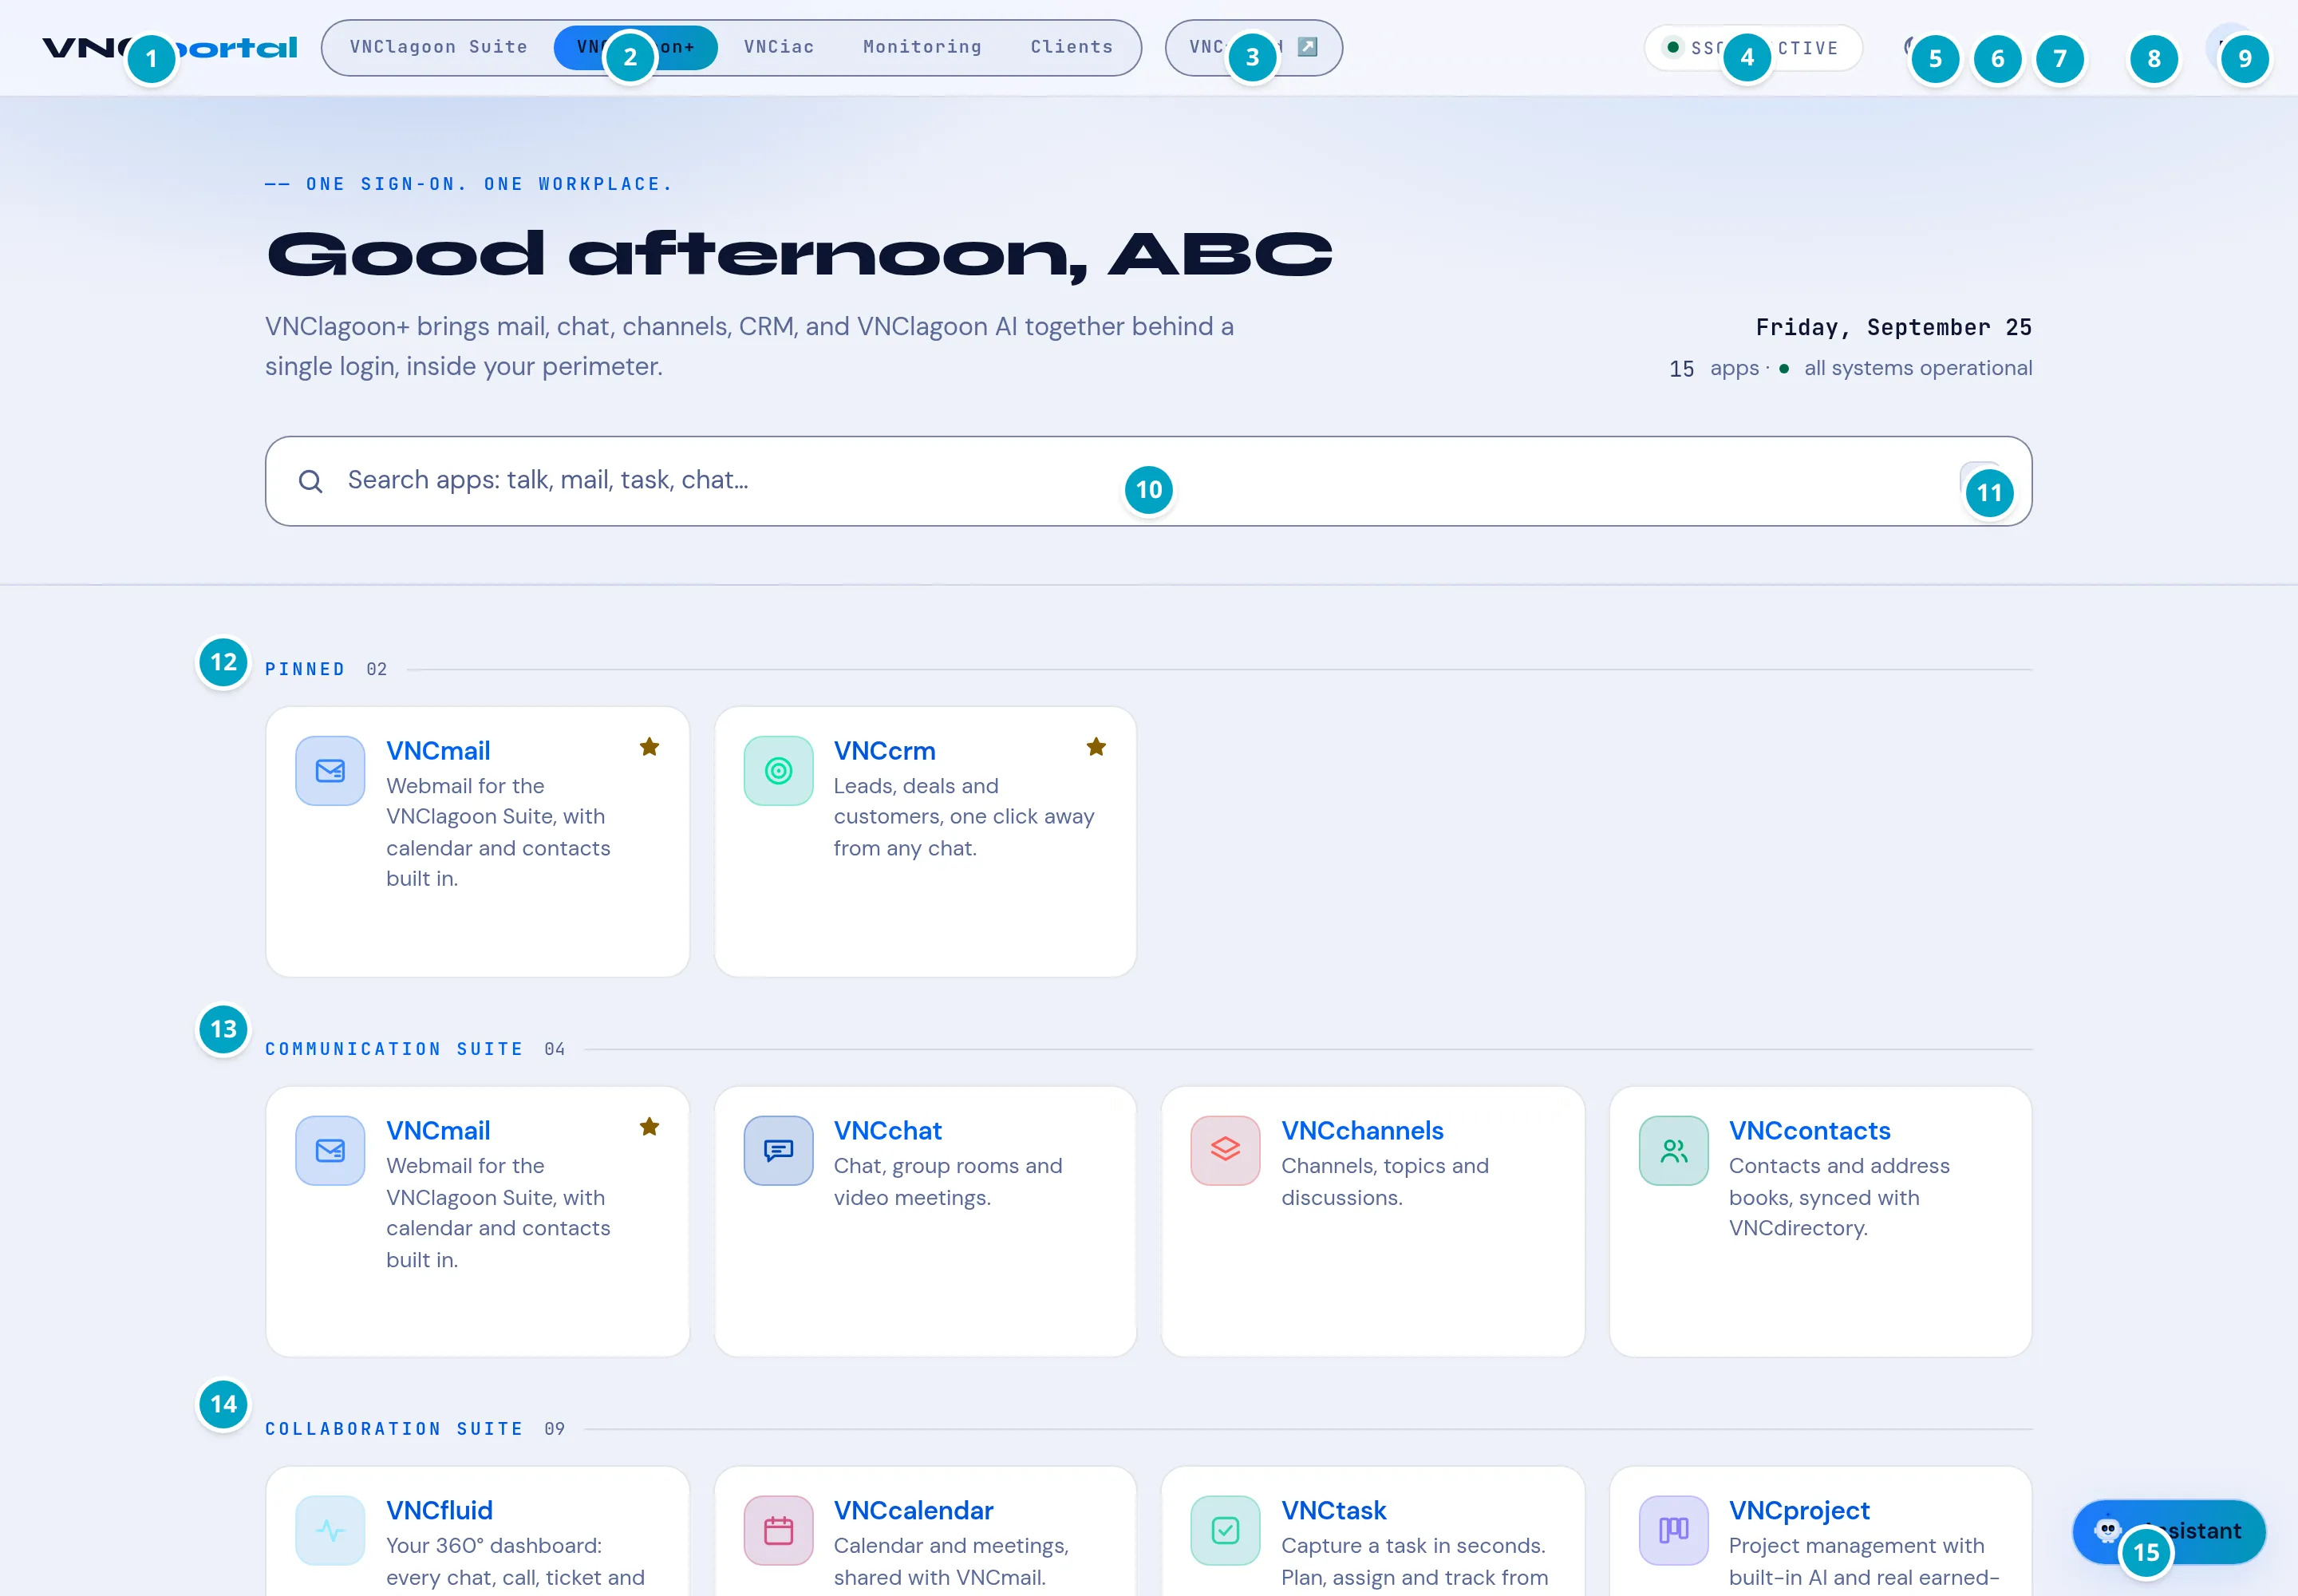Go to the Monitoring tab
This screenshot has height=1596, width=2298.
(922, 47)
